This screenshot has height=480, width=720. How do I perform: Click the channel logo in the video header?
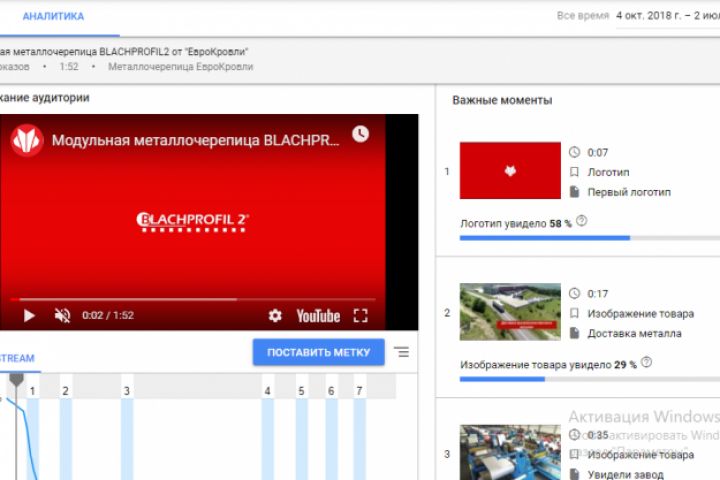pos(27,140)
